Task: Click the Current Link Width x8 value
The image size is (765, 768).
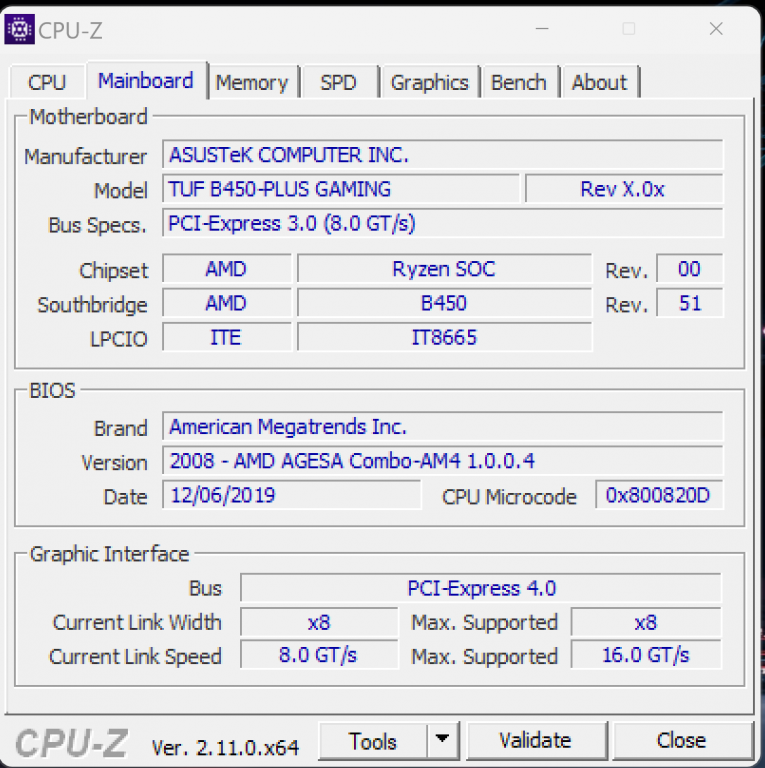Action: (319, 622)
